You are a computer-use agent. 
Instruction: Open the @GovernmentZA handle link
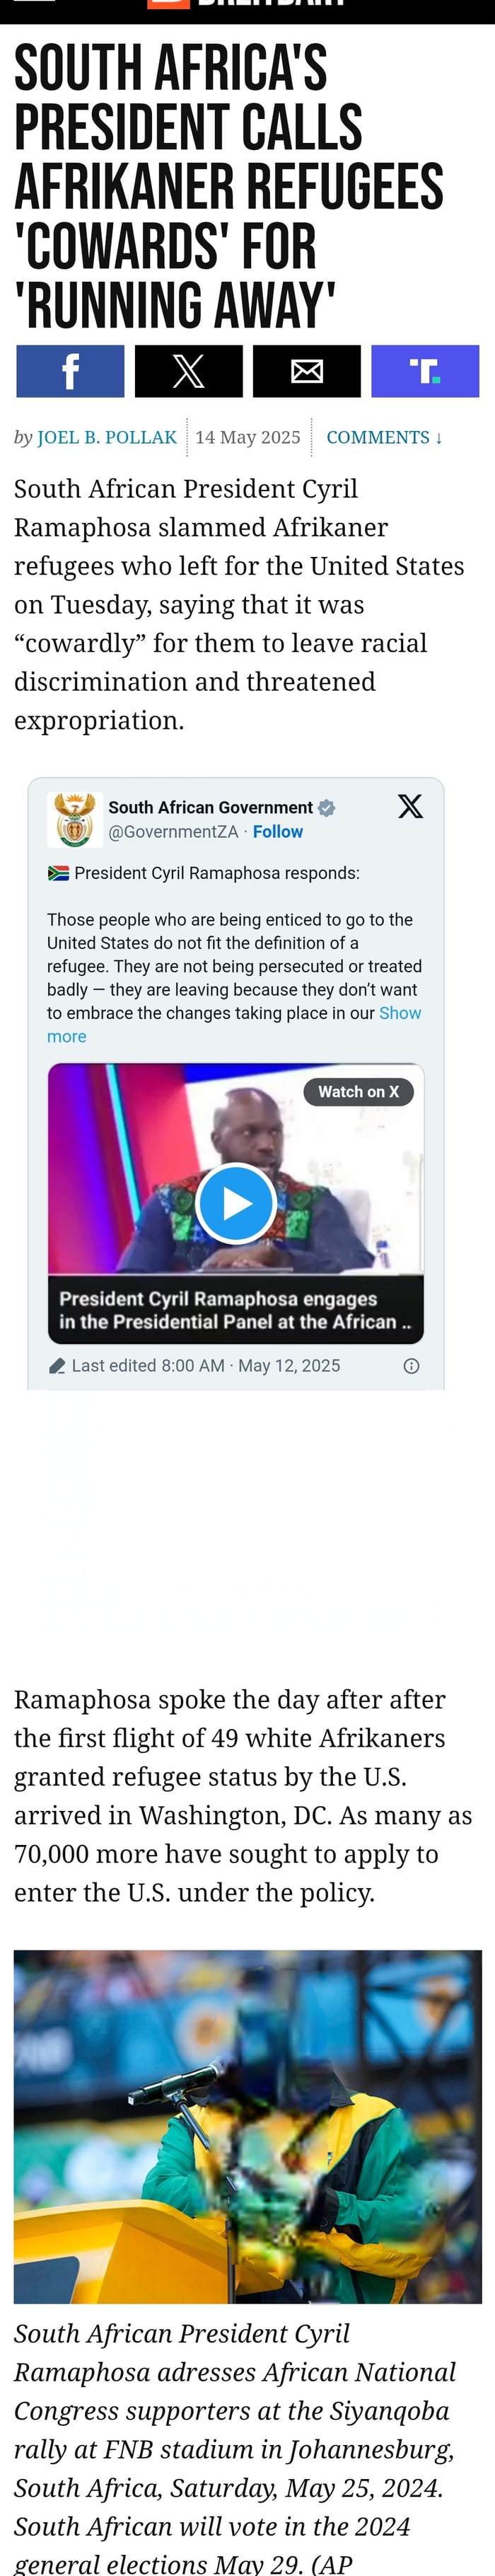tap(173, 832)
